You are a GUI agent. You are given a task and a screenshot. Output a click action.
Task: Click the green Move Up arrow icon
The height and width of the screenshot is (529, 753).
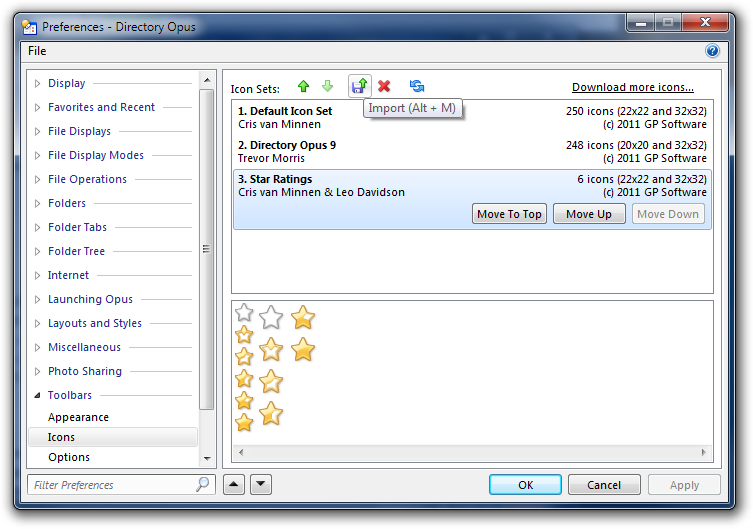[x=303, y=86]
